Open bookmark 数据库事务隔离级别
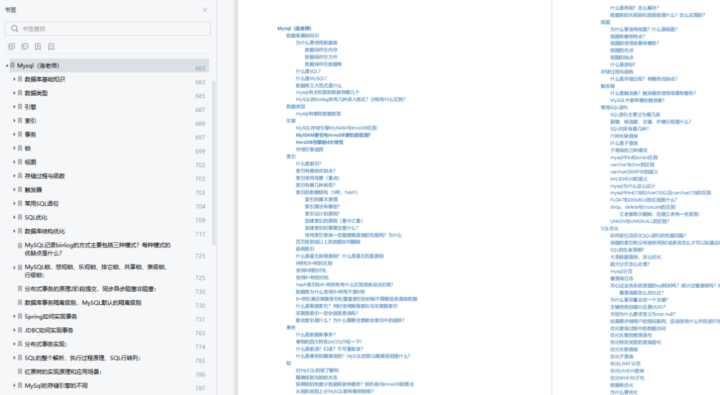The image size is (720, 395). [x=83, y=303]
